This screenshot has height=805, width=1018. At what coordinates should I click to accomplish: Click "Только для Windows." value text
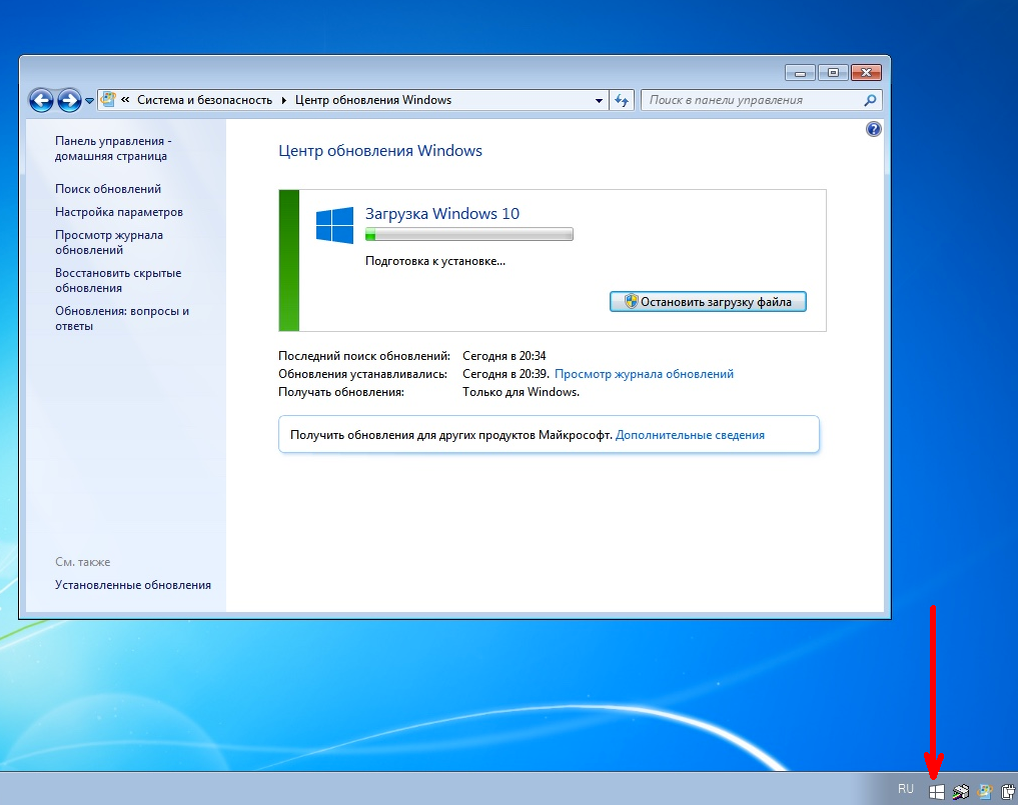coord(521,392)
